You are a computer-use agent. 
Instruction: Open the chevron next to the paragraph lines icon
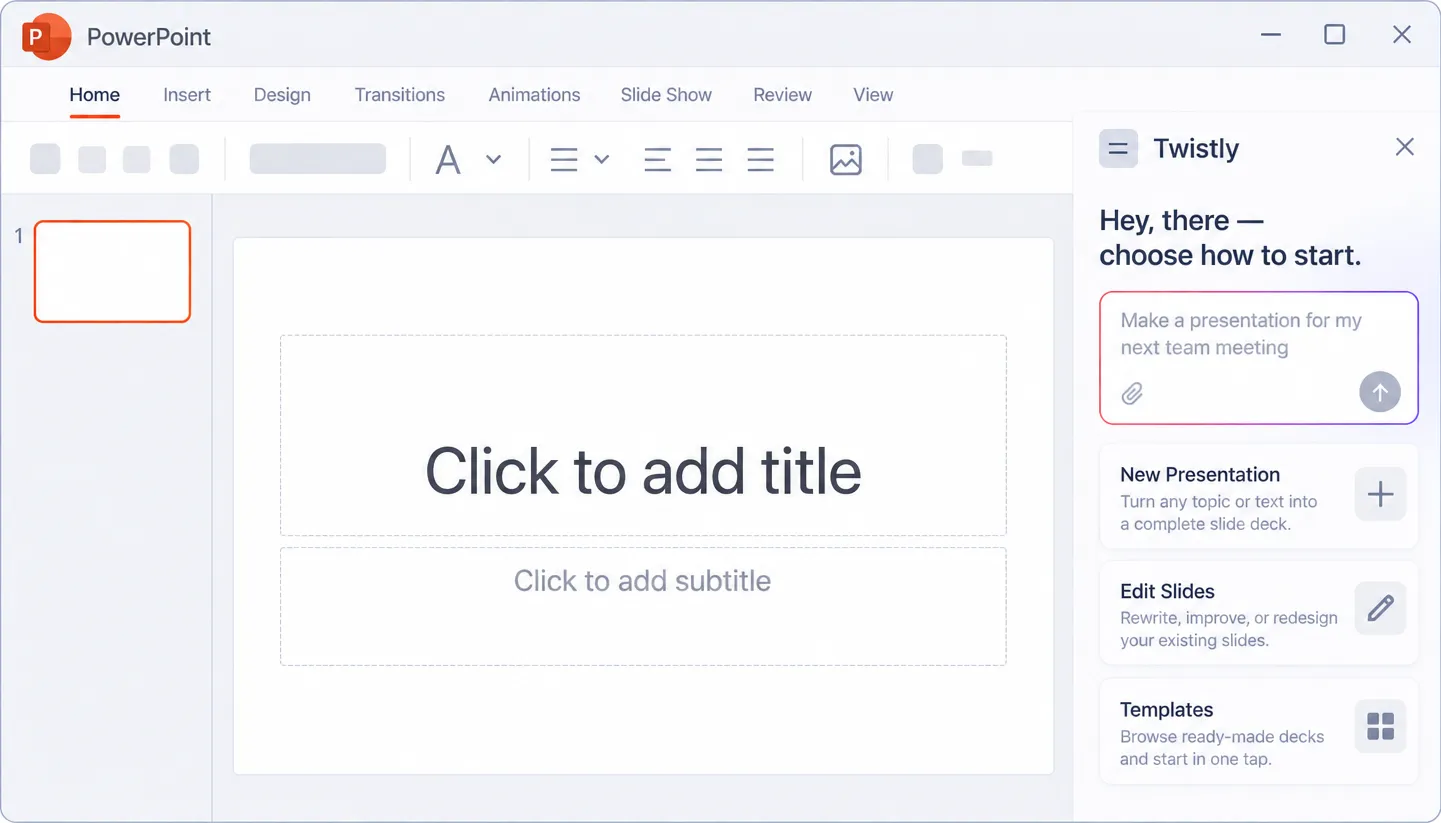coord(601,159)
